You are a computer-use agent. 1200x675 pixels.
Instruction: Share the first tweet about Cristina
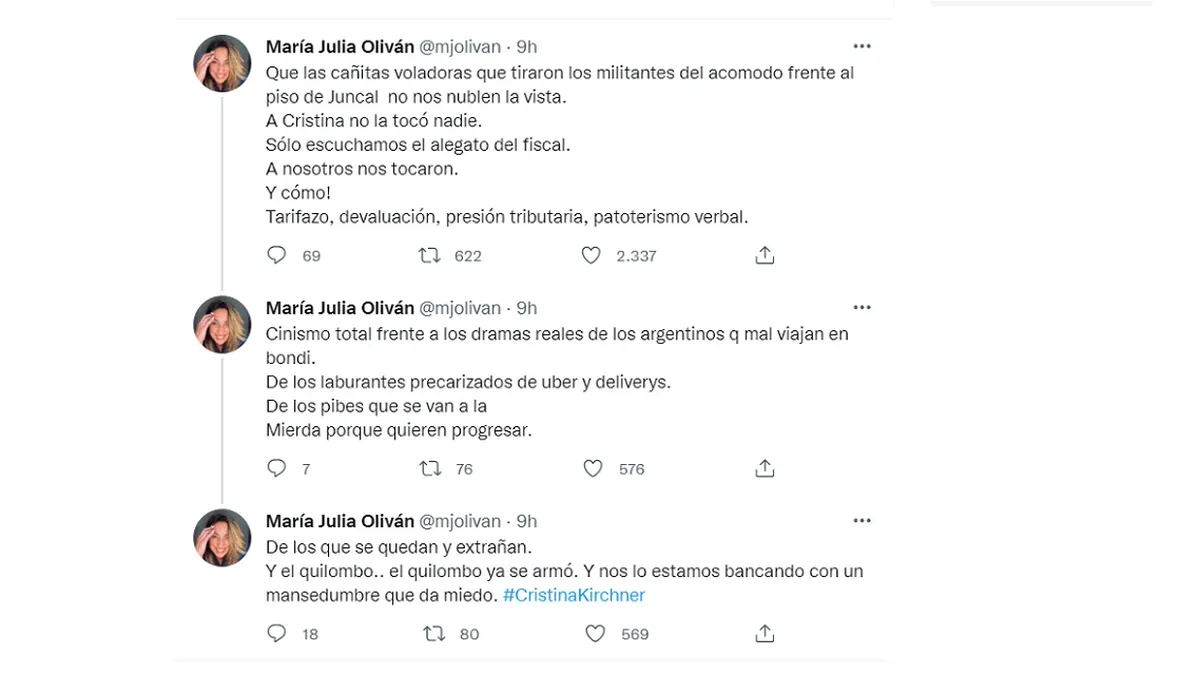[x=765, y=255]
